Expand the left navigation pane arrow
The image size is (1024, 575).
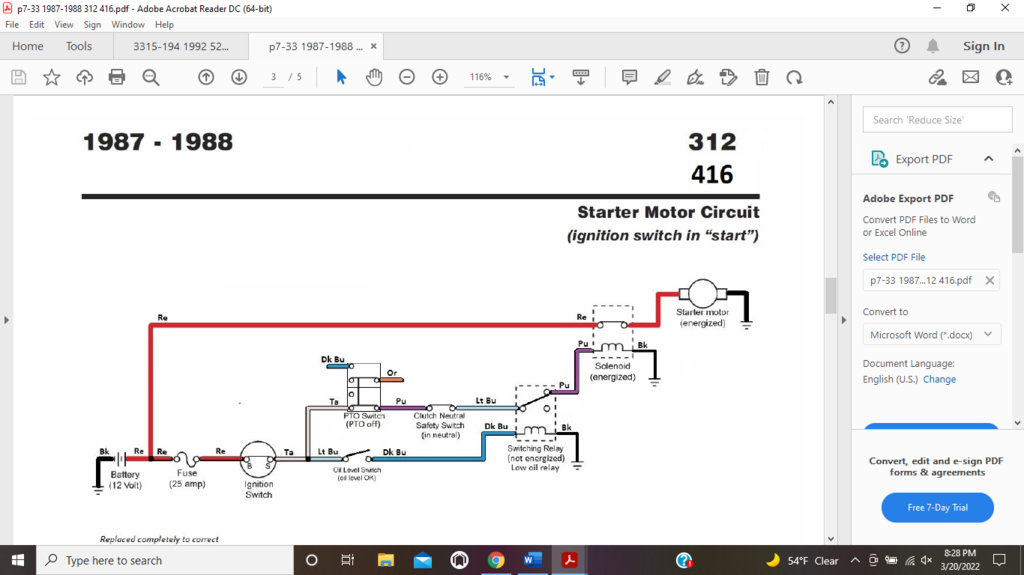[7, 320]
